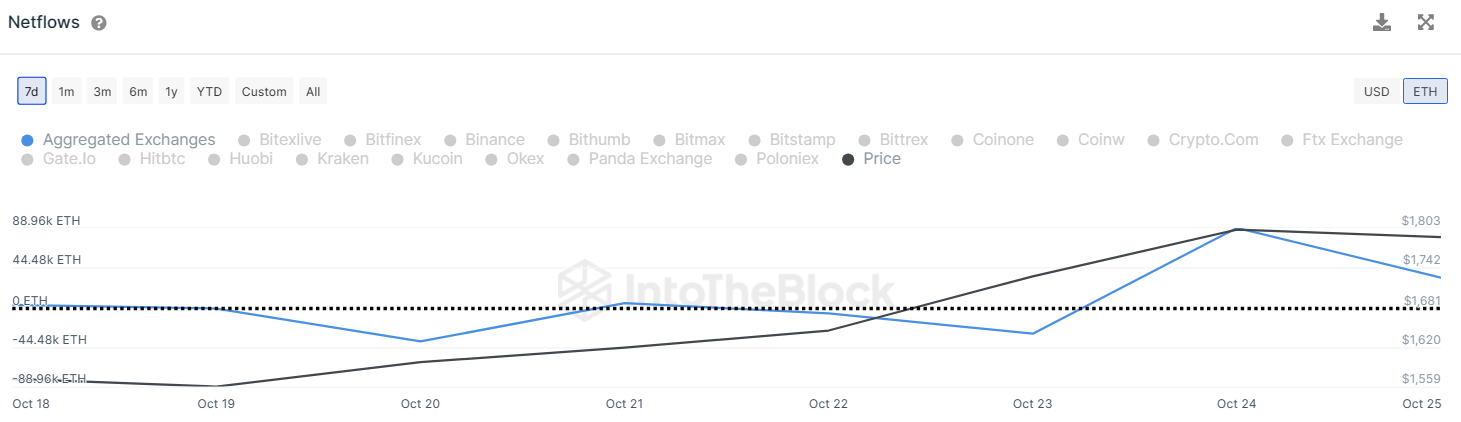1461x422 pixels.
Task: Enable the Huobi legend dot
Action: point(215,160)
